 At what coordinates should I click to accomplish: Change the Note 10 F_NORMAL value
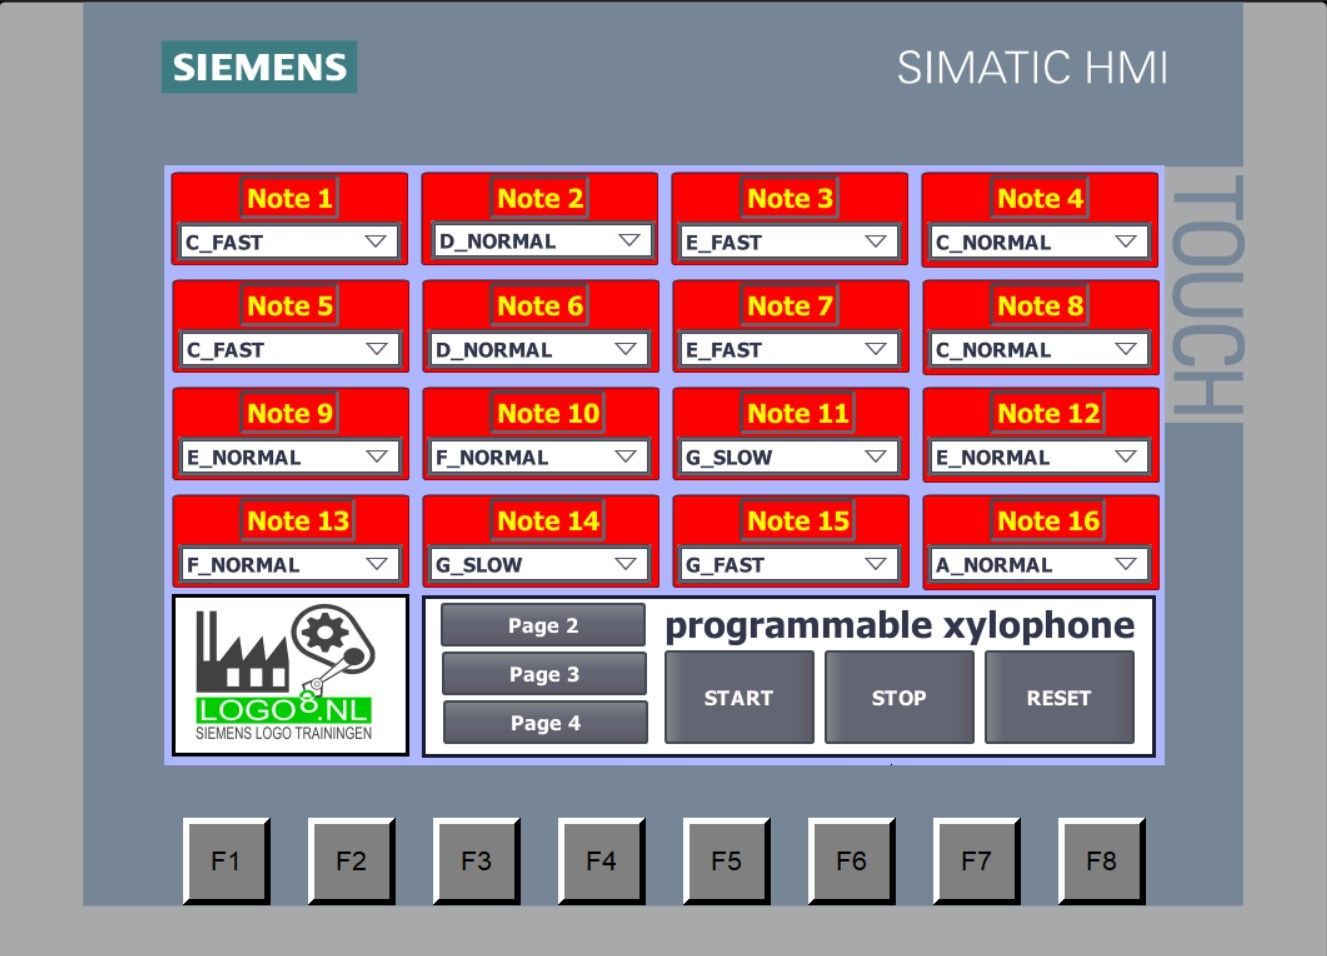[x=540, y=457]
